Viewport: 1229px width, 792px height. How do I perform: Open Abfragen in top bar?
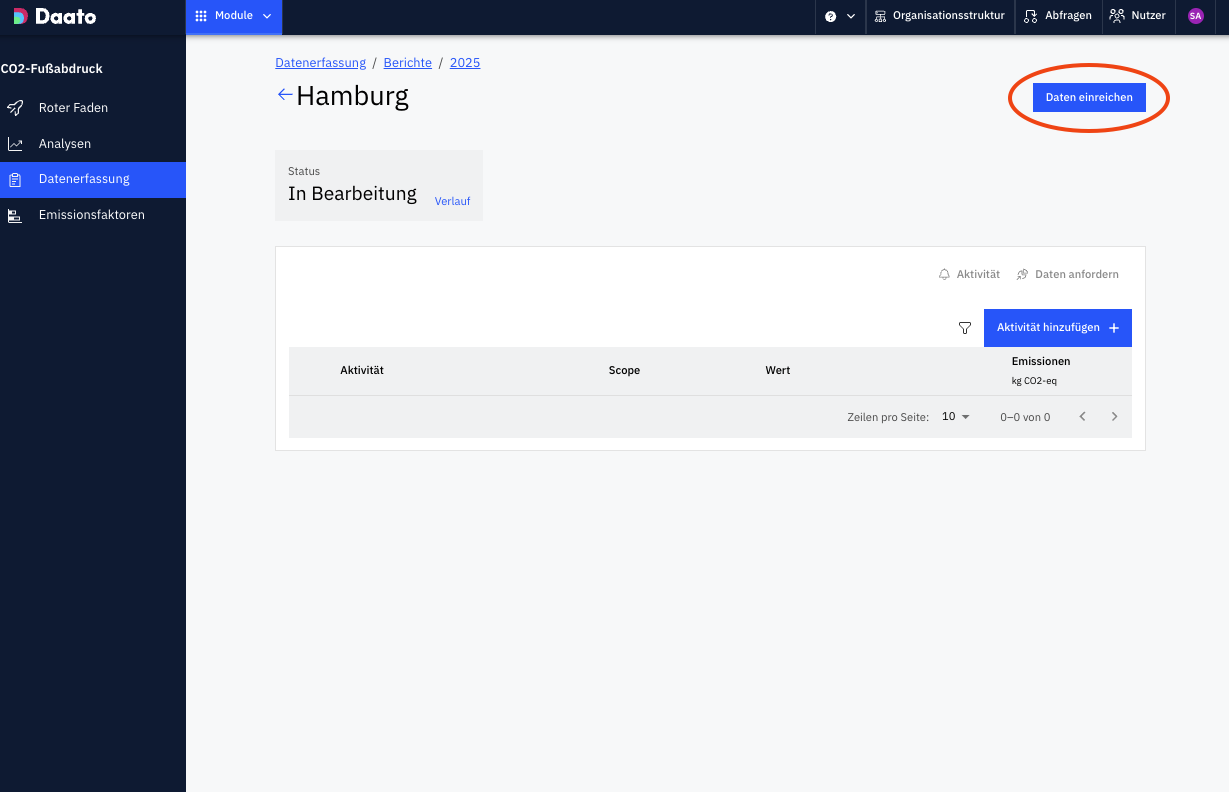pyautogui.click(x=1058, y=16)
